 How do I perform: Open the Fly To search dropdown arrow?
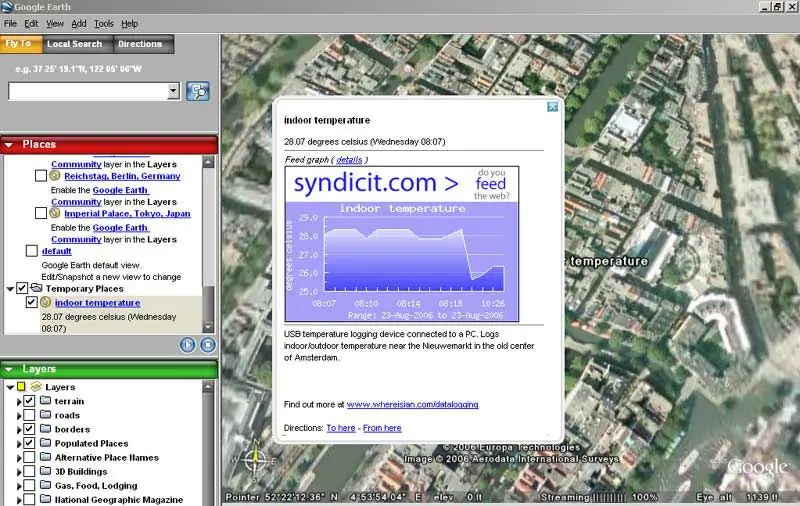coord(173,91)
